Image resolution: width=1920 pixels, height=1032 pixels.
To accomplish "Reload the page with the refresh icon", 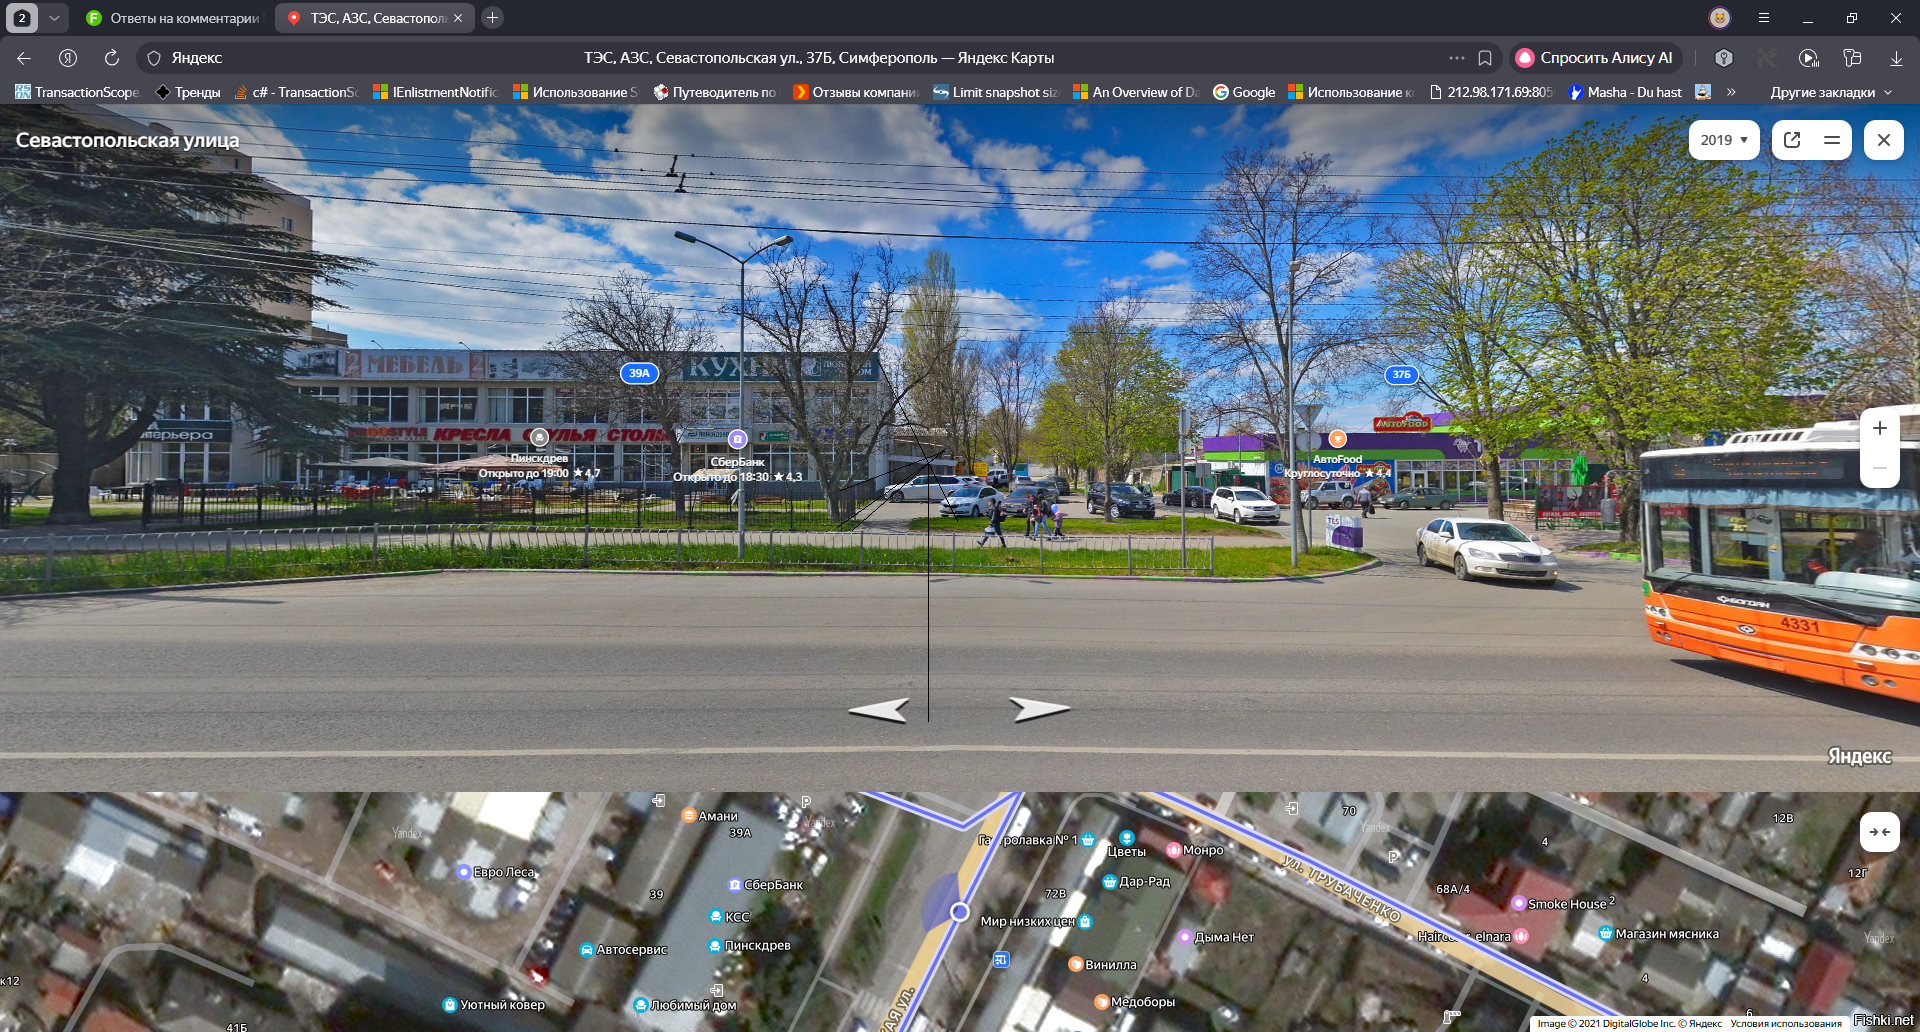I will pos(112,58).
